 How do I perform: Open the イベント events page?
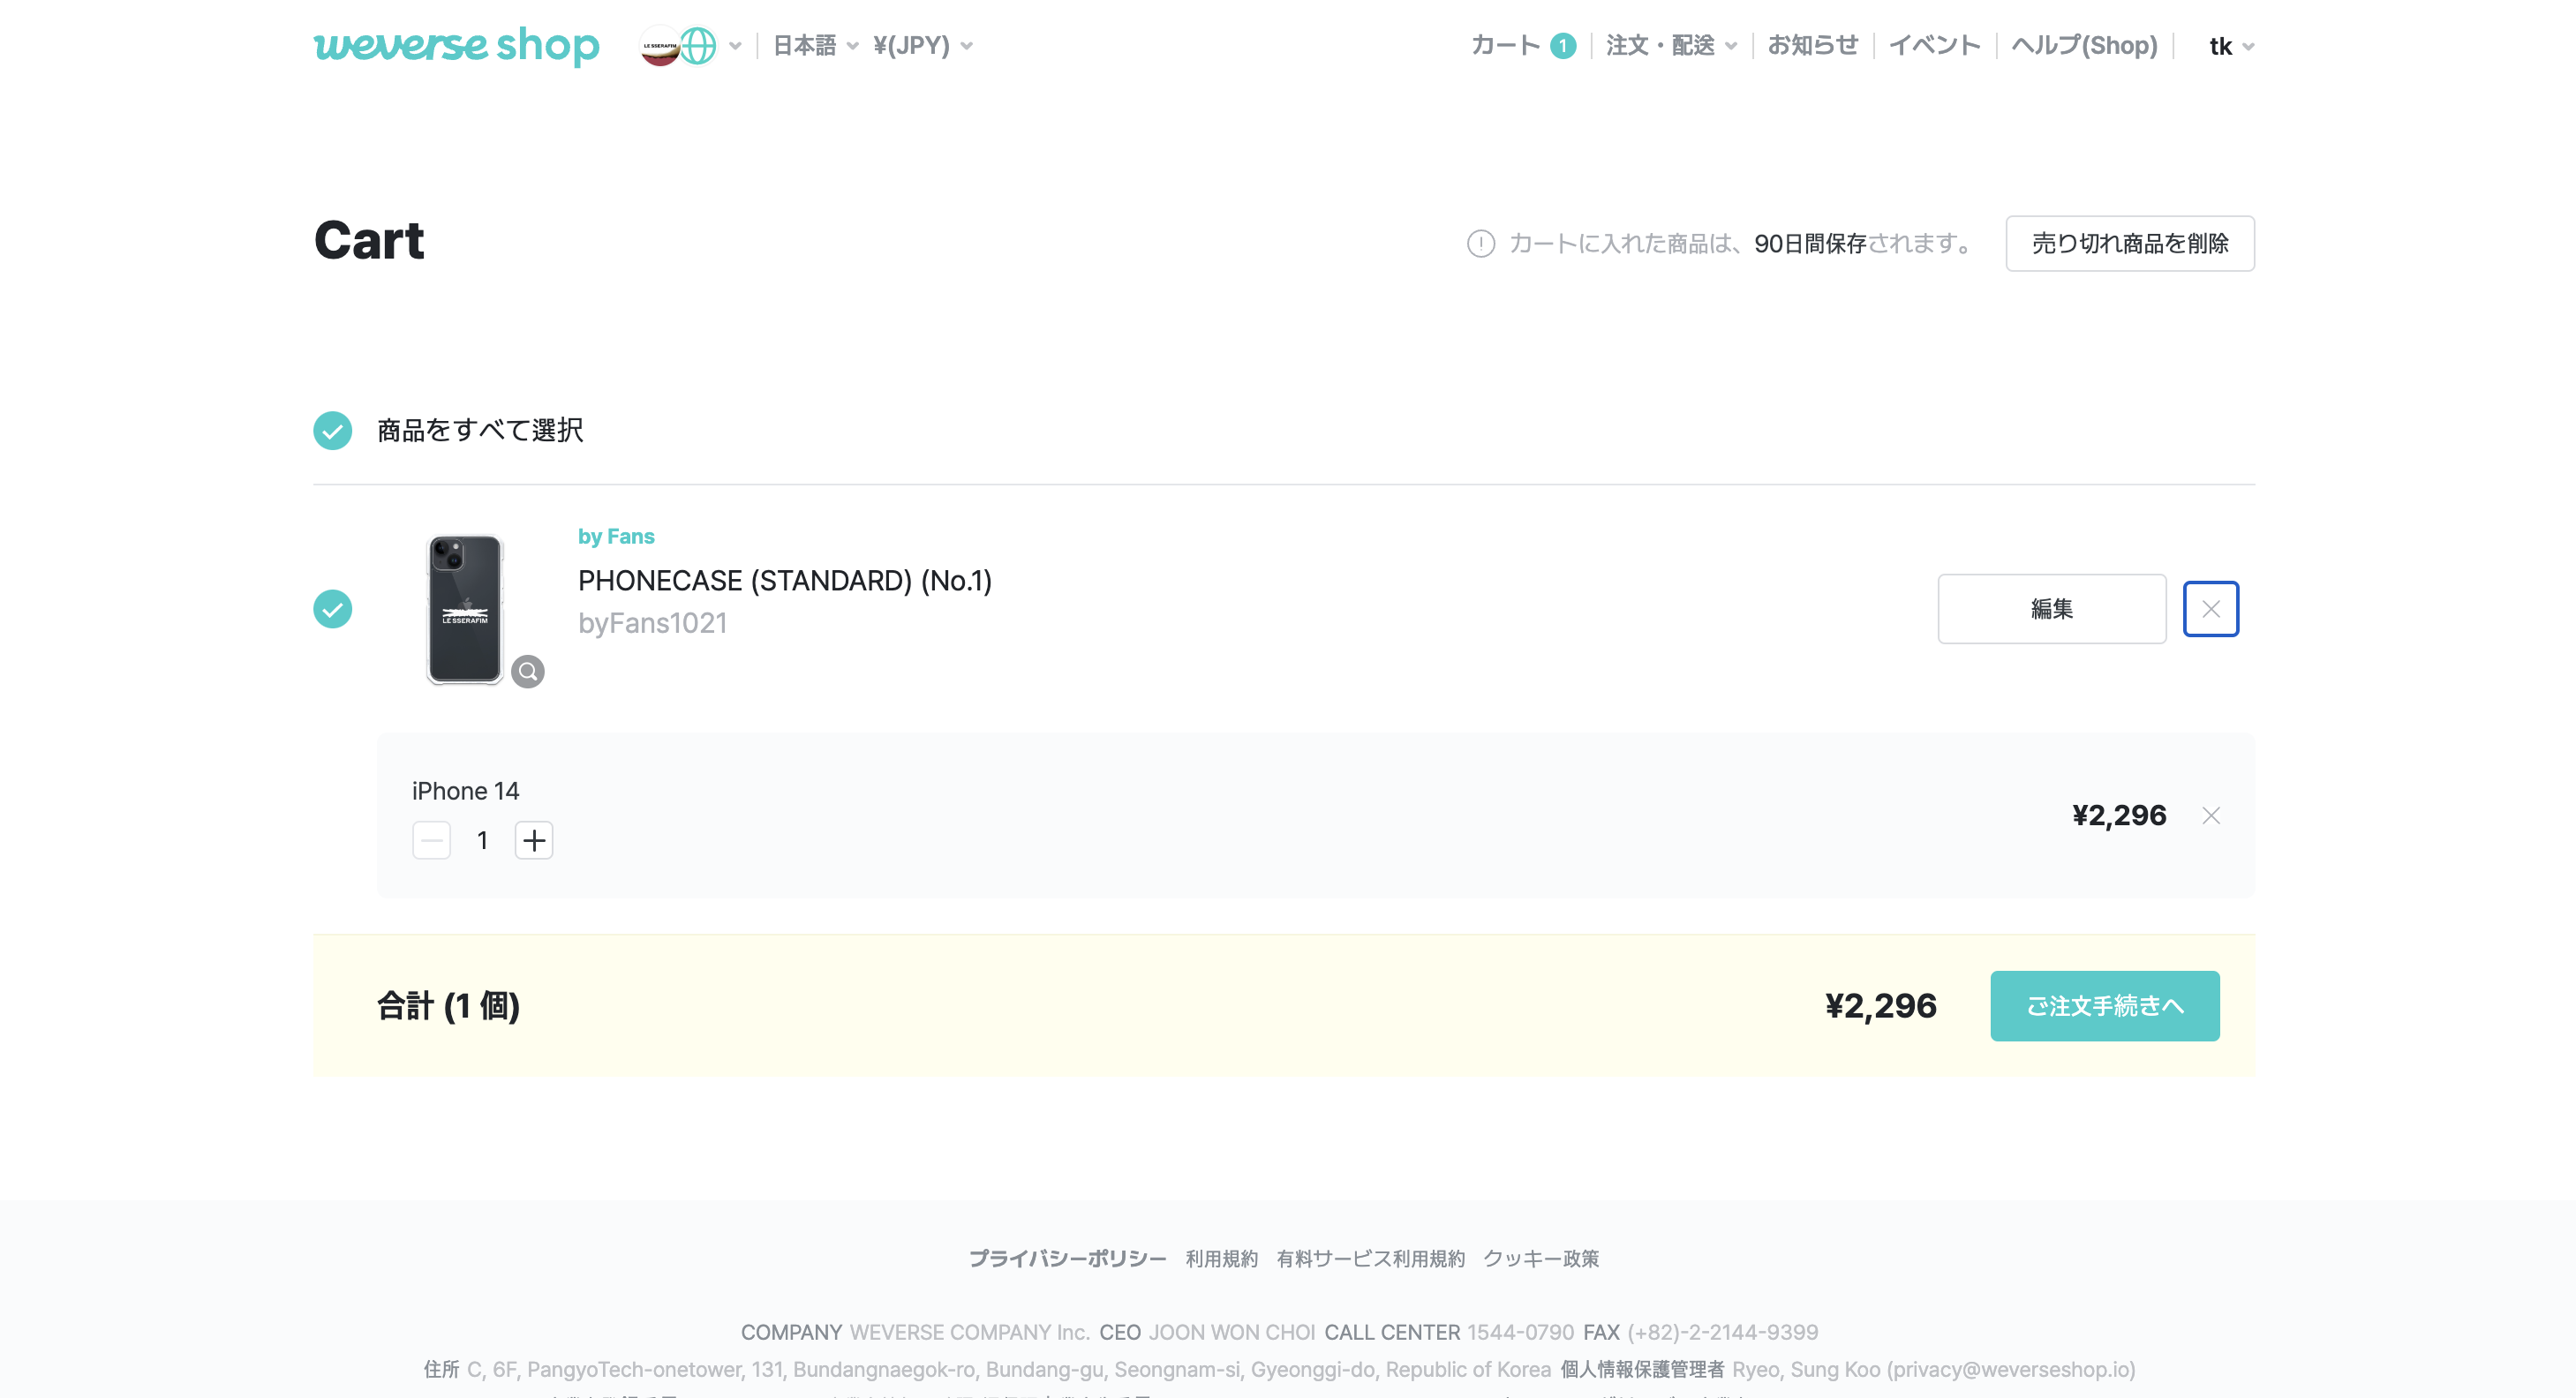(1934, 46)
